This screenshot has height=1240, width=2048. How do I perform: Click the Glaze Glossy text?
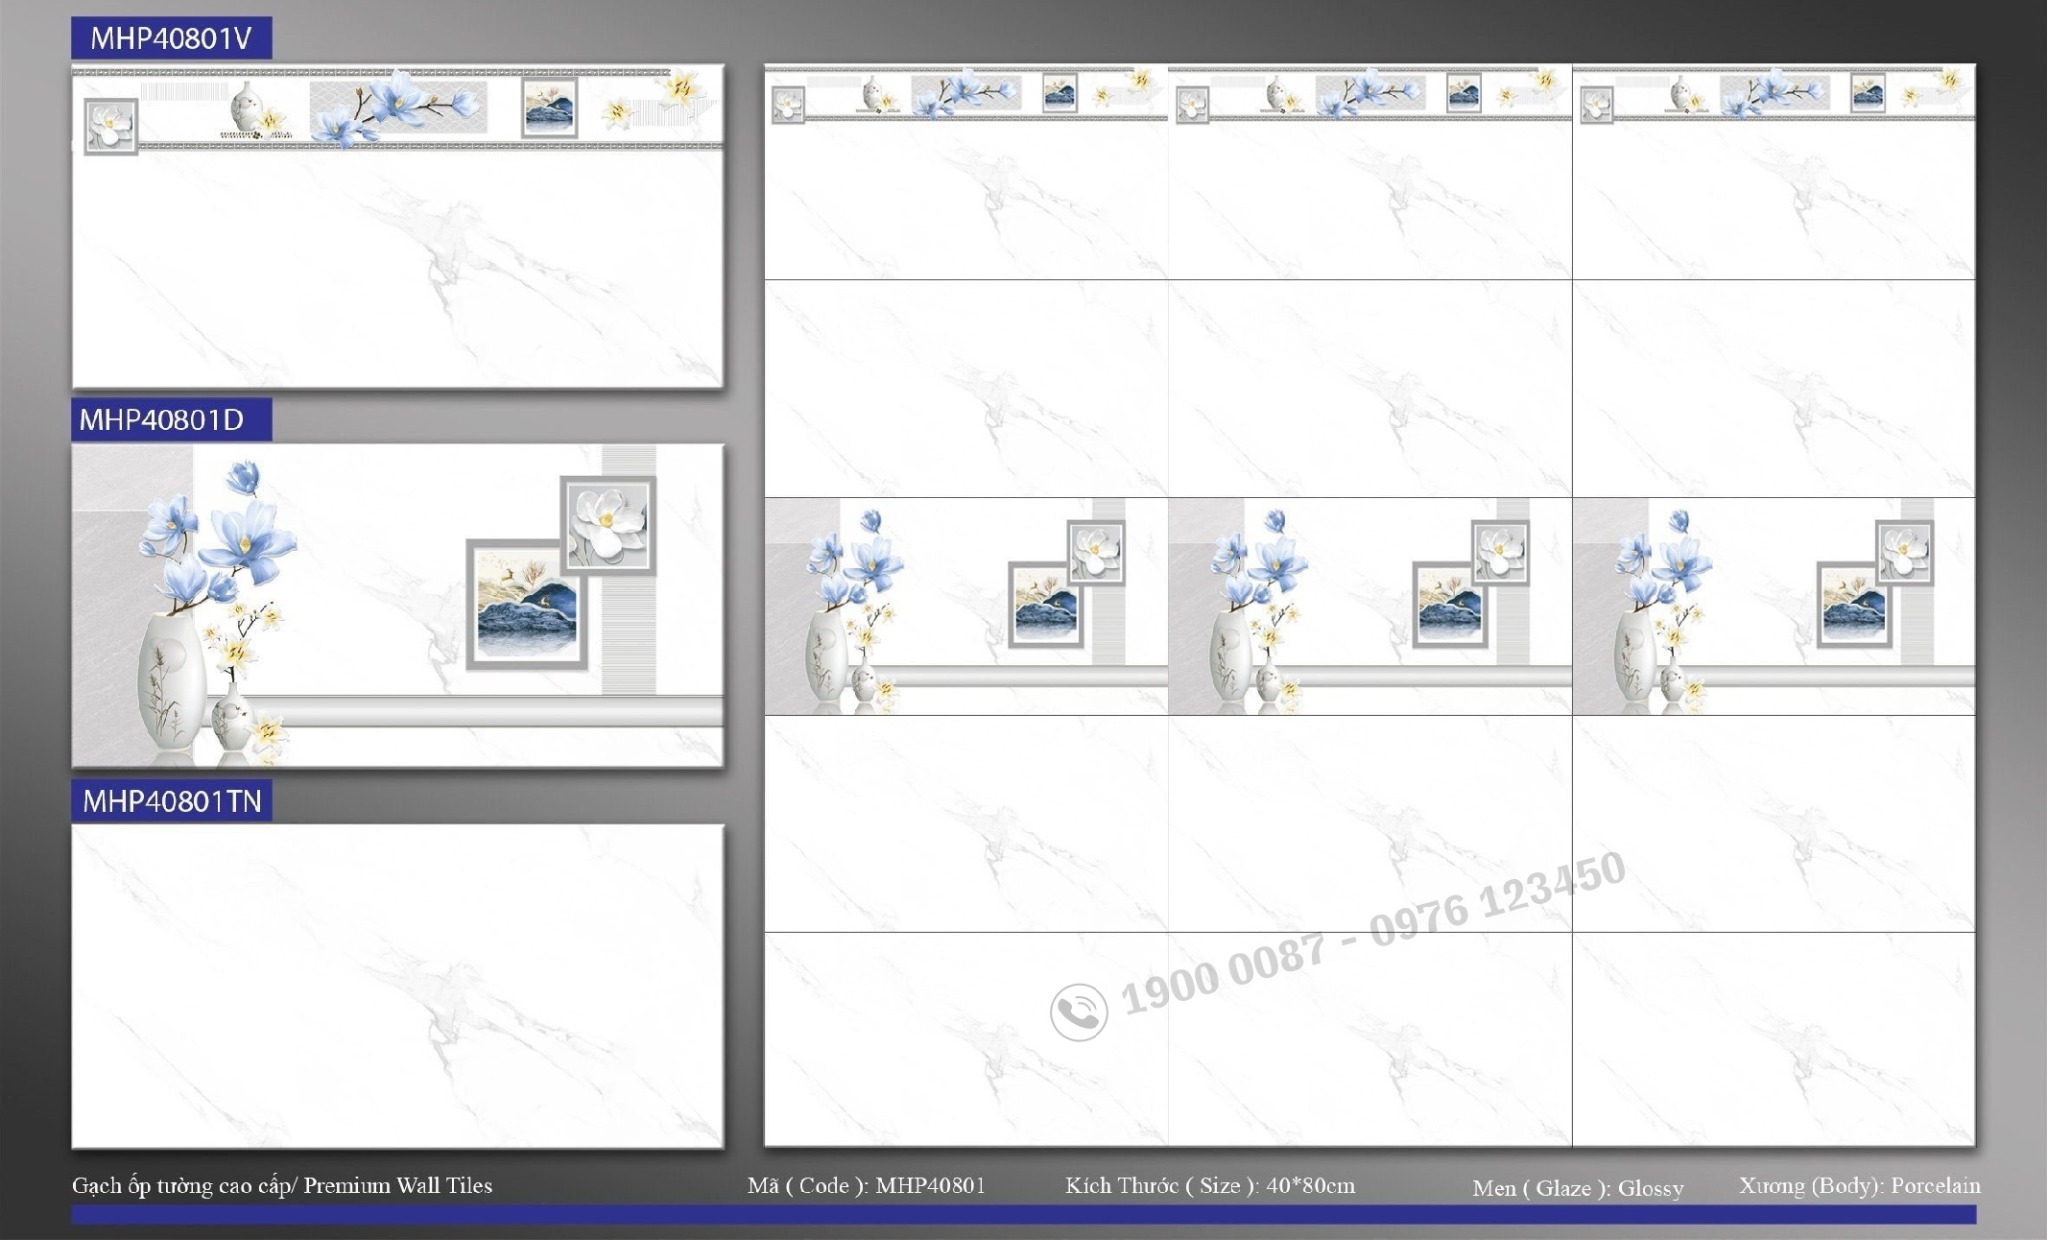[1577, 1188]
